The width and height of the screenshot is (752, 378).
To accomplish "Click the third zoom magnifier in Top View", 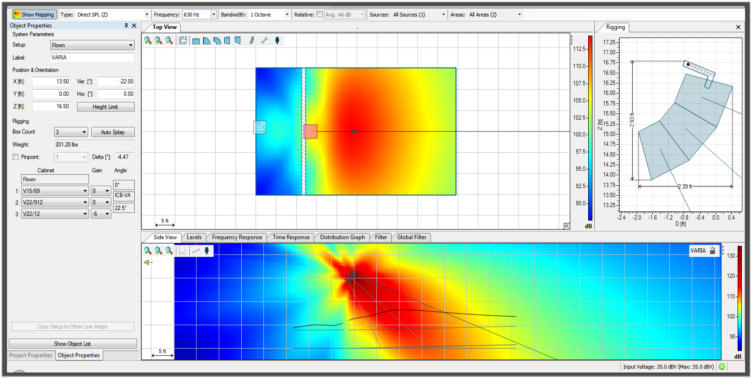I will [x=169, y=41].
